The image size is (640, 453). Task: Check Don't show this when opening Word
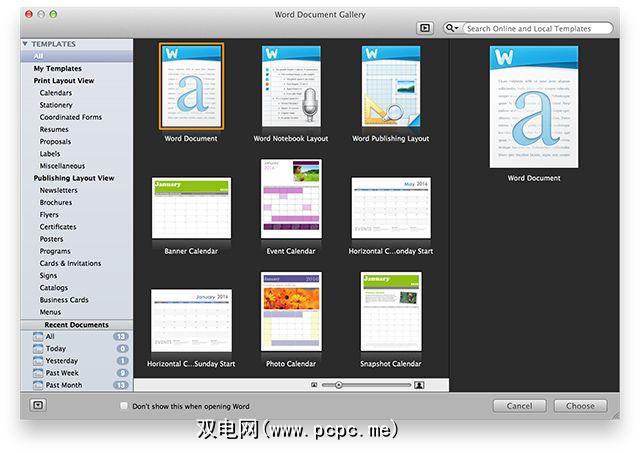124,406
